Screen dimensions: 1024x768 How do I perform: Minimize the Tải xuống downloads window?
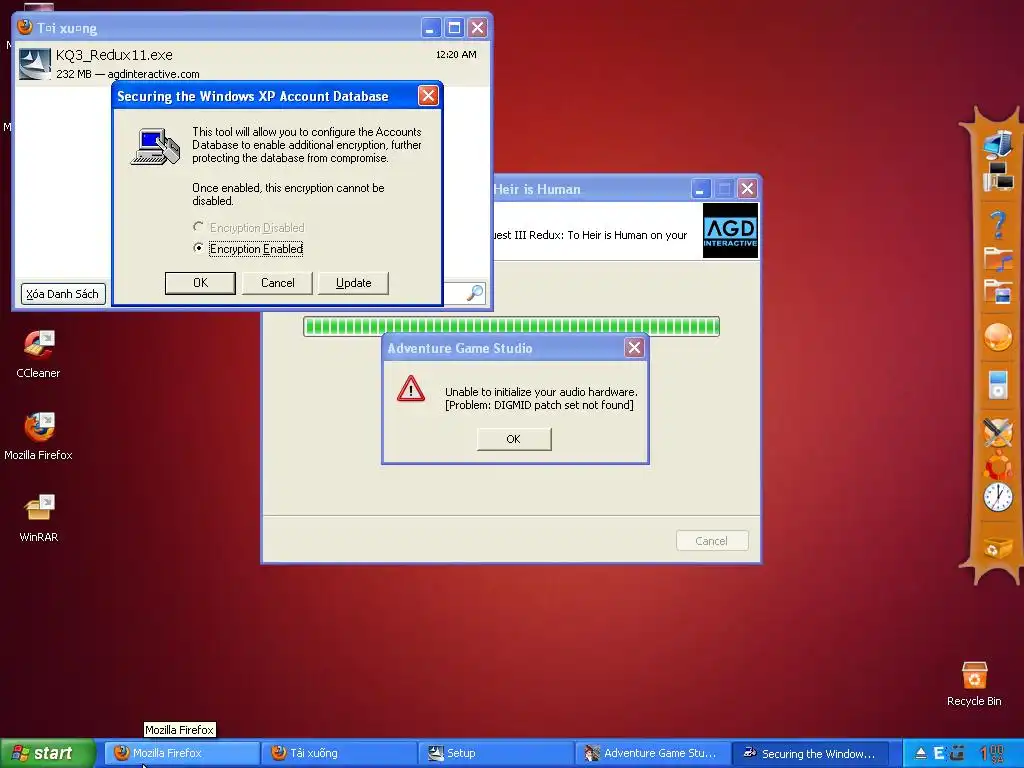(430, 28)
